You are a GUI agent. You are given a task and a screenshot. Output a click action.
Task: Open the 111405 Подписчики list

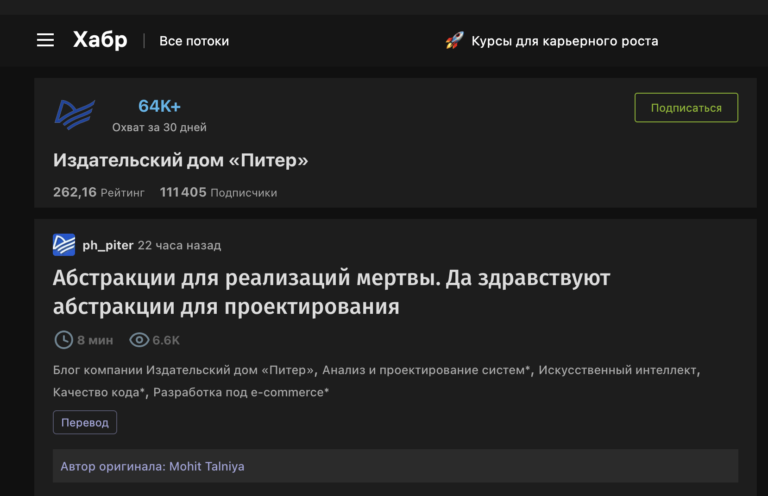218,192
